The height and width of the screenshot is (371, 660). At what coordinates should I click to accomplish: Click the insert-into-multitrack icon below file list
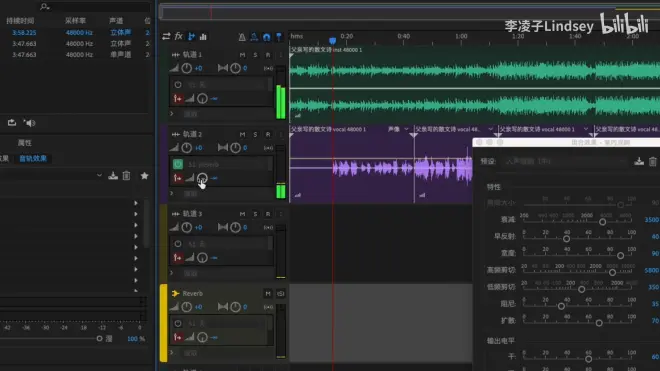12,123
